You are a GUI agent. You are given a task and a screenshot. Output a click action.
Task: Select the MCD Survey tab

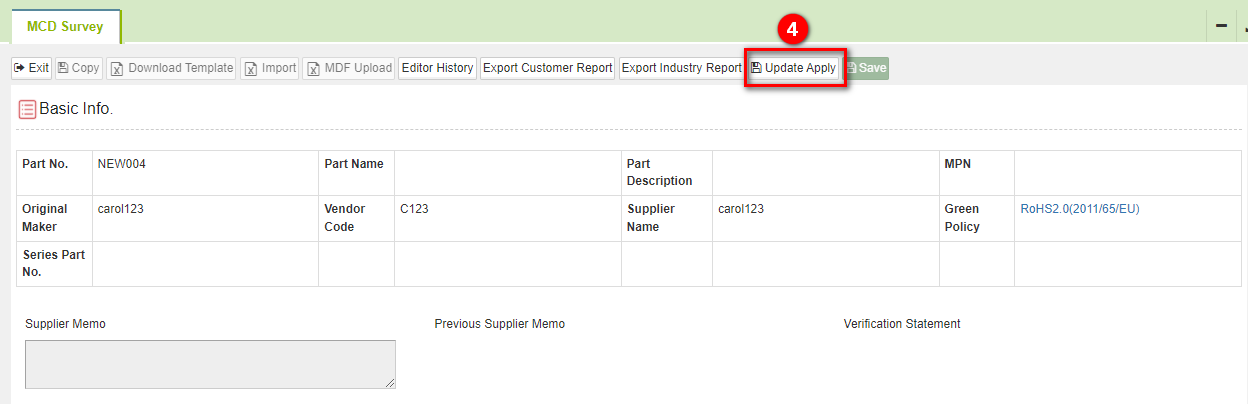[65, 27]
